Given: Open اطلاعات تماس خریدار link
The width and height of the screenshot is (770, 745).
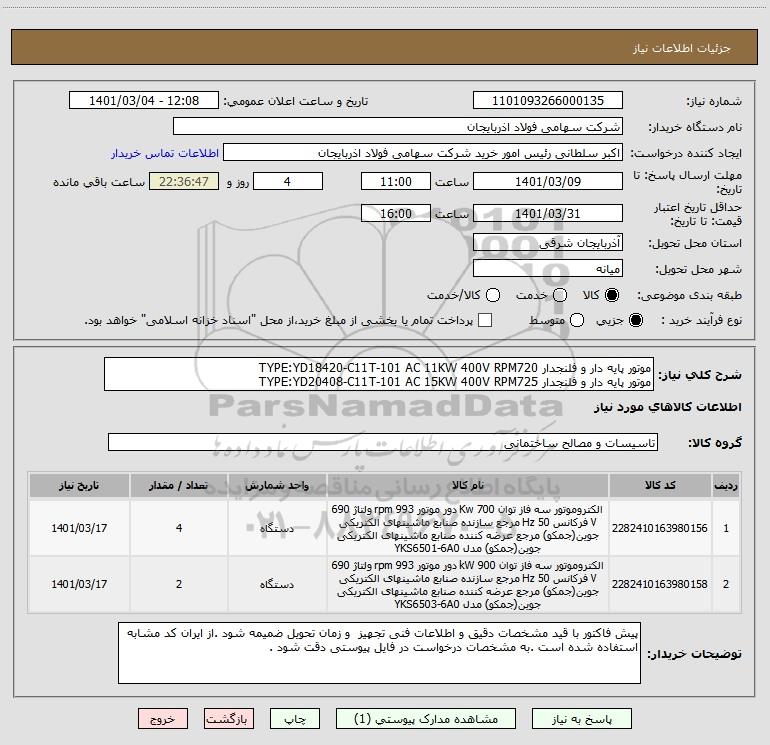Looking at the screenshot, I should (165, 153).
